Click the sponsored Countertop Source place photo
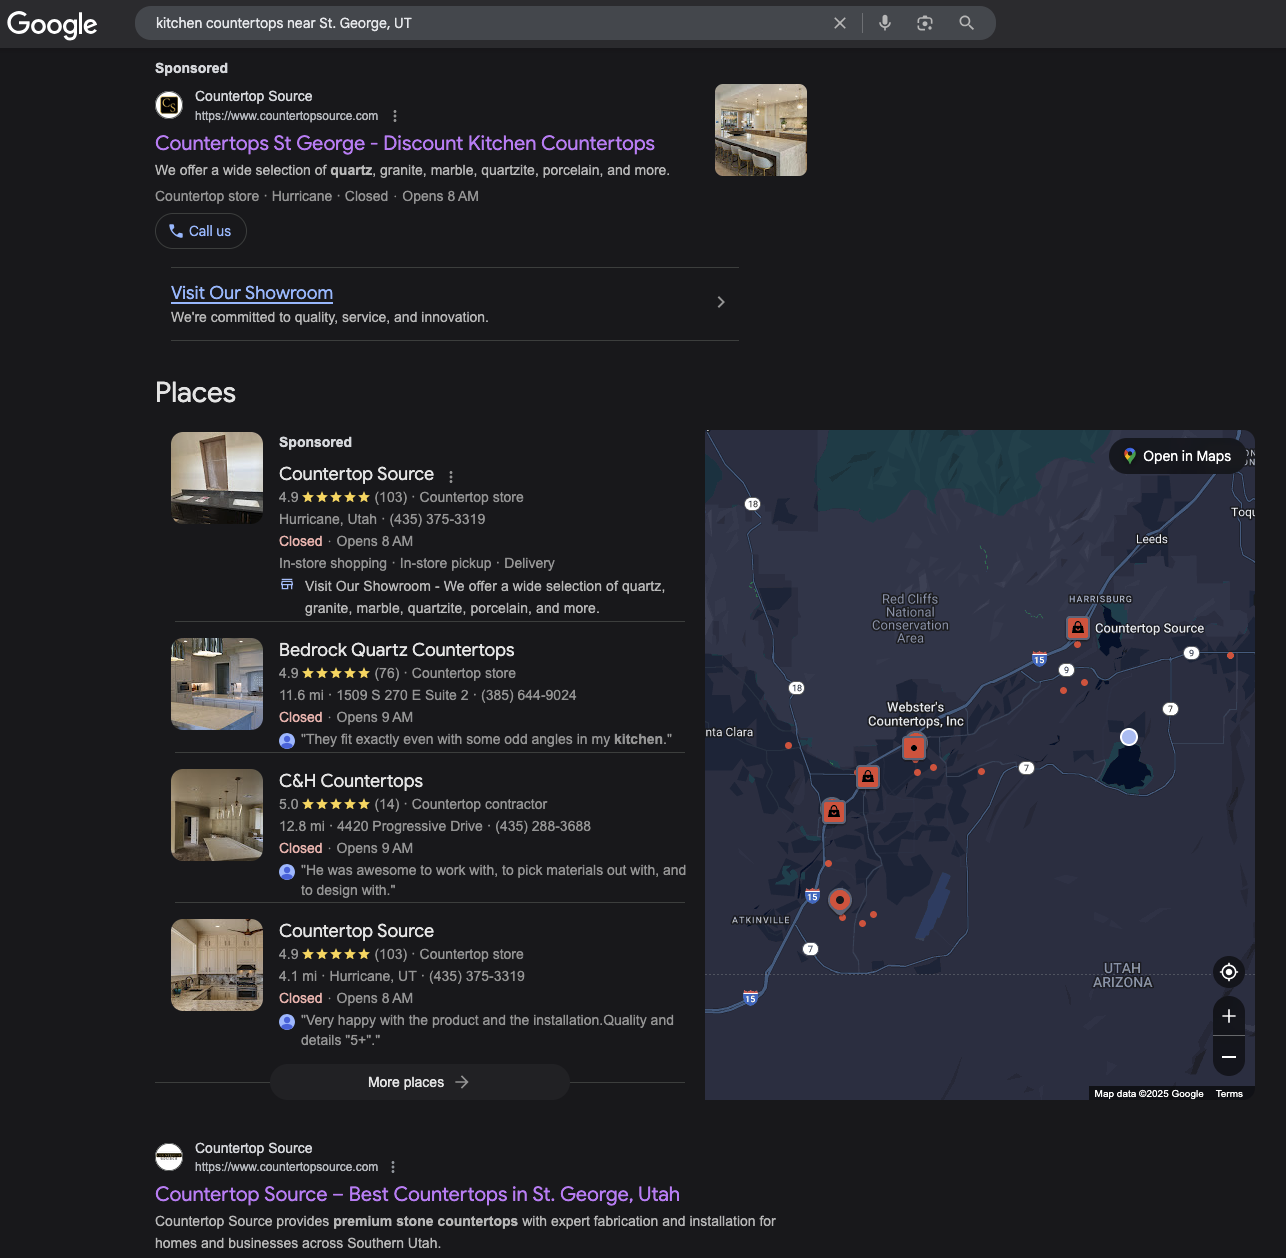The width and height of the screenshot is (1286, 1258). point(217,478)
